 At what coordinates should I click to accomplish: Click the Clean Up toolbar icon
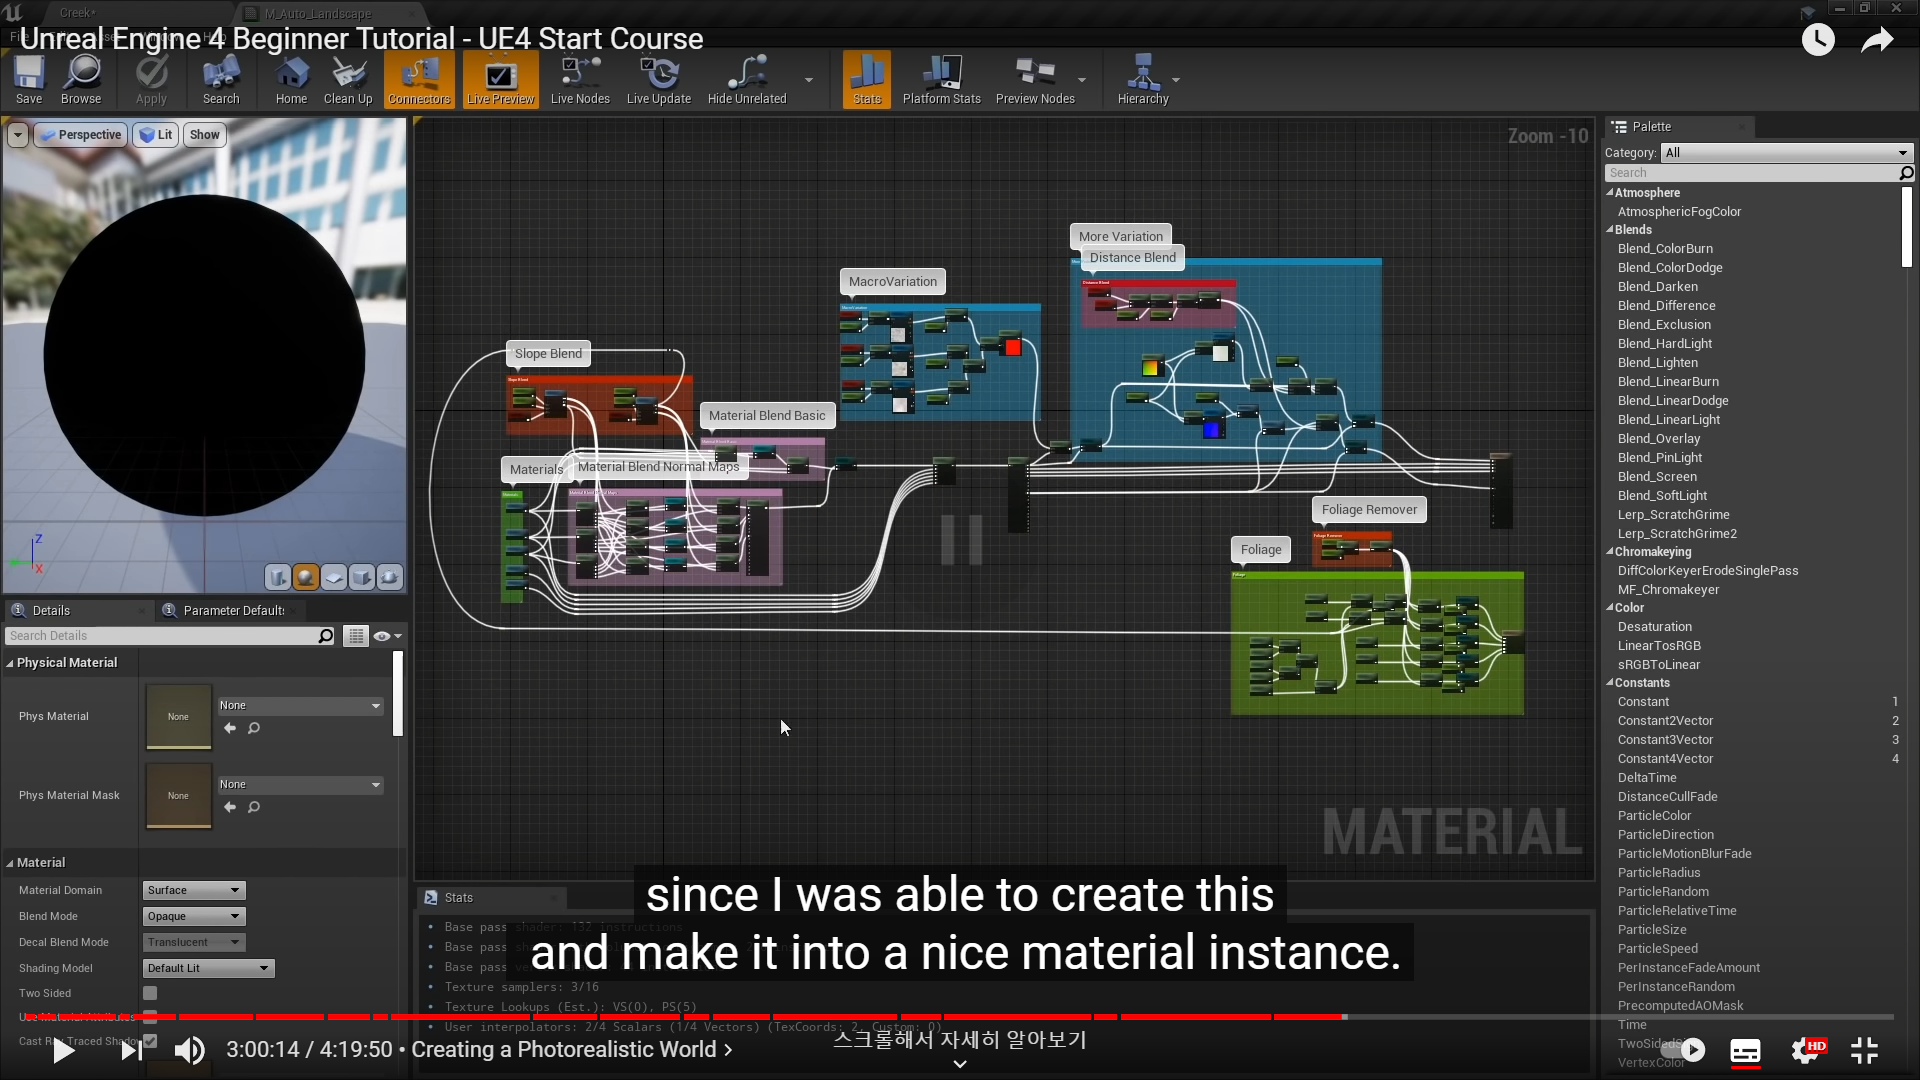coord(348,79)
